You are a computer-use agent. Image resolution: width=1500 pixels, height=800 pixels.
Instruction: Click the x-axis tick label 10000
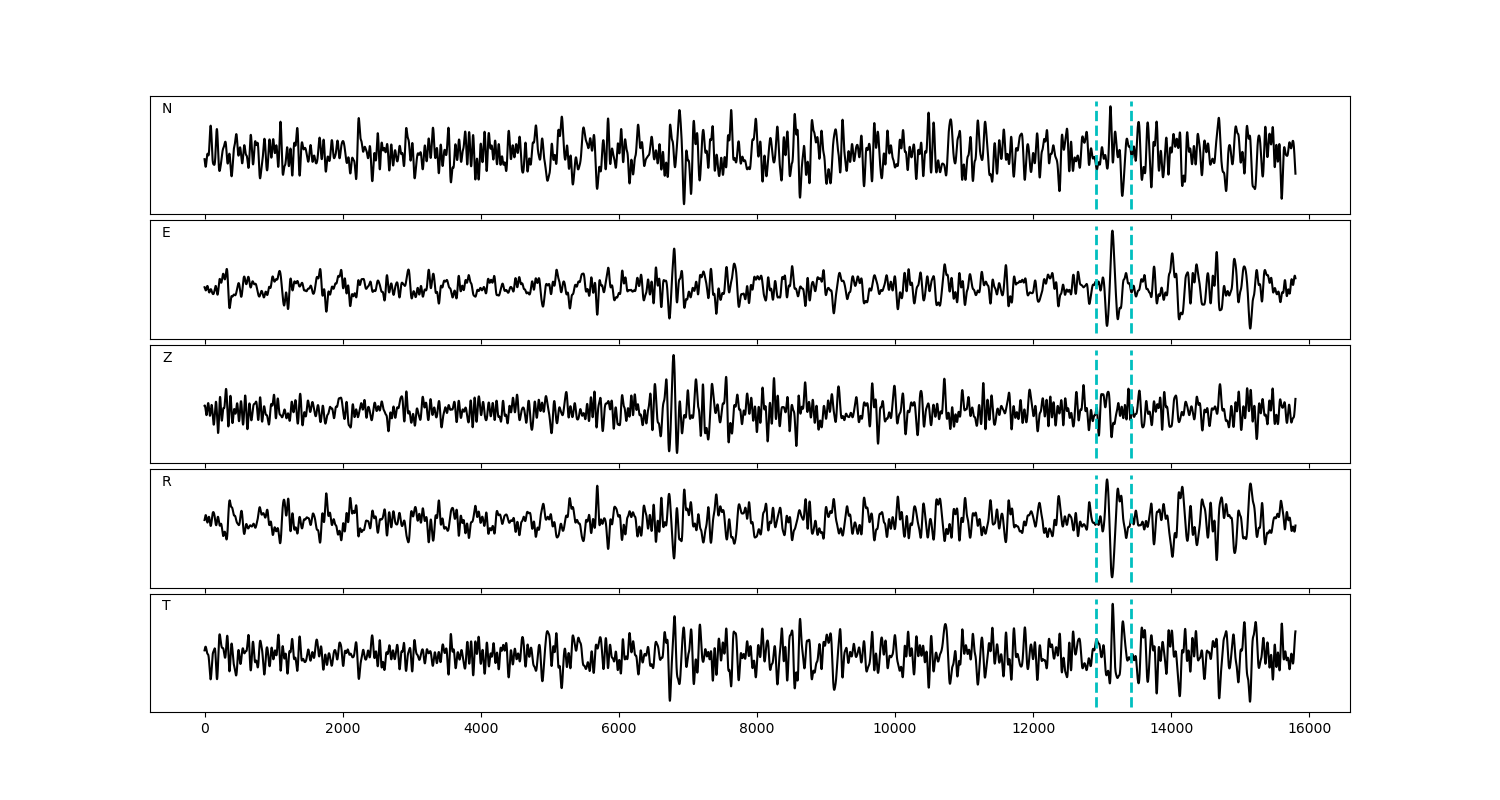(895, 730)
